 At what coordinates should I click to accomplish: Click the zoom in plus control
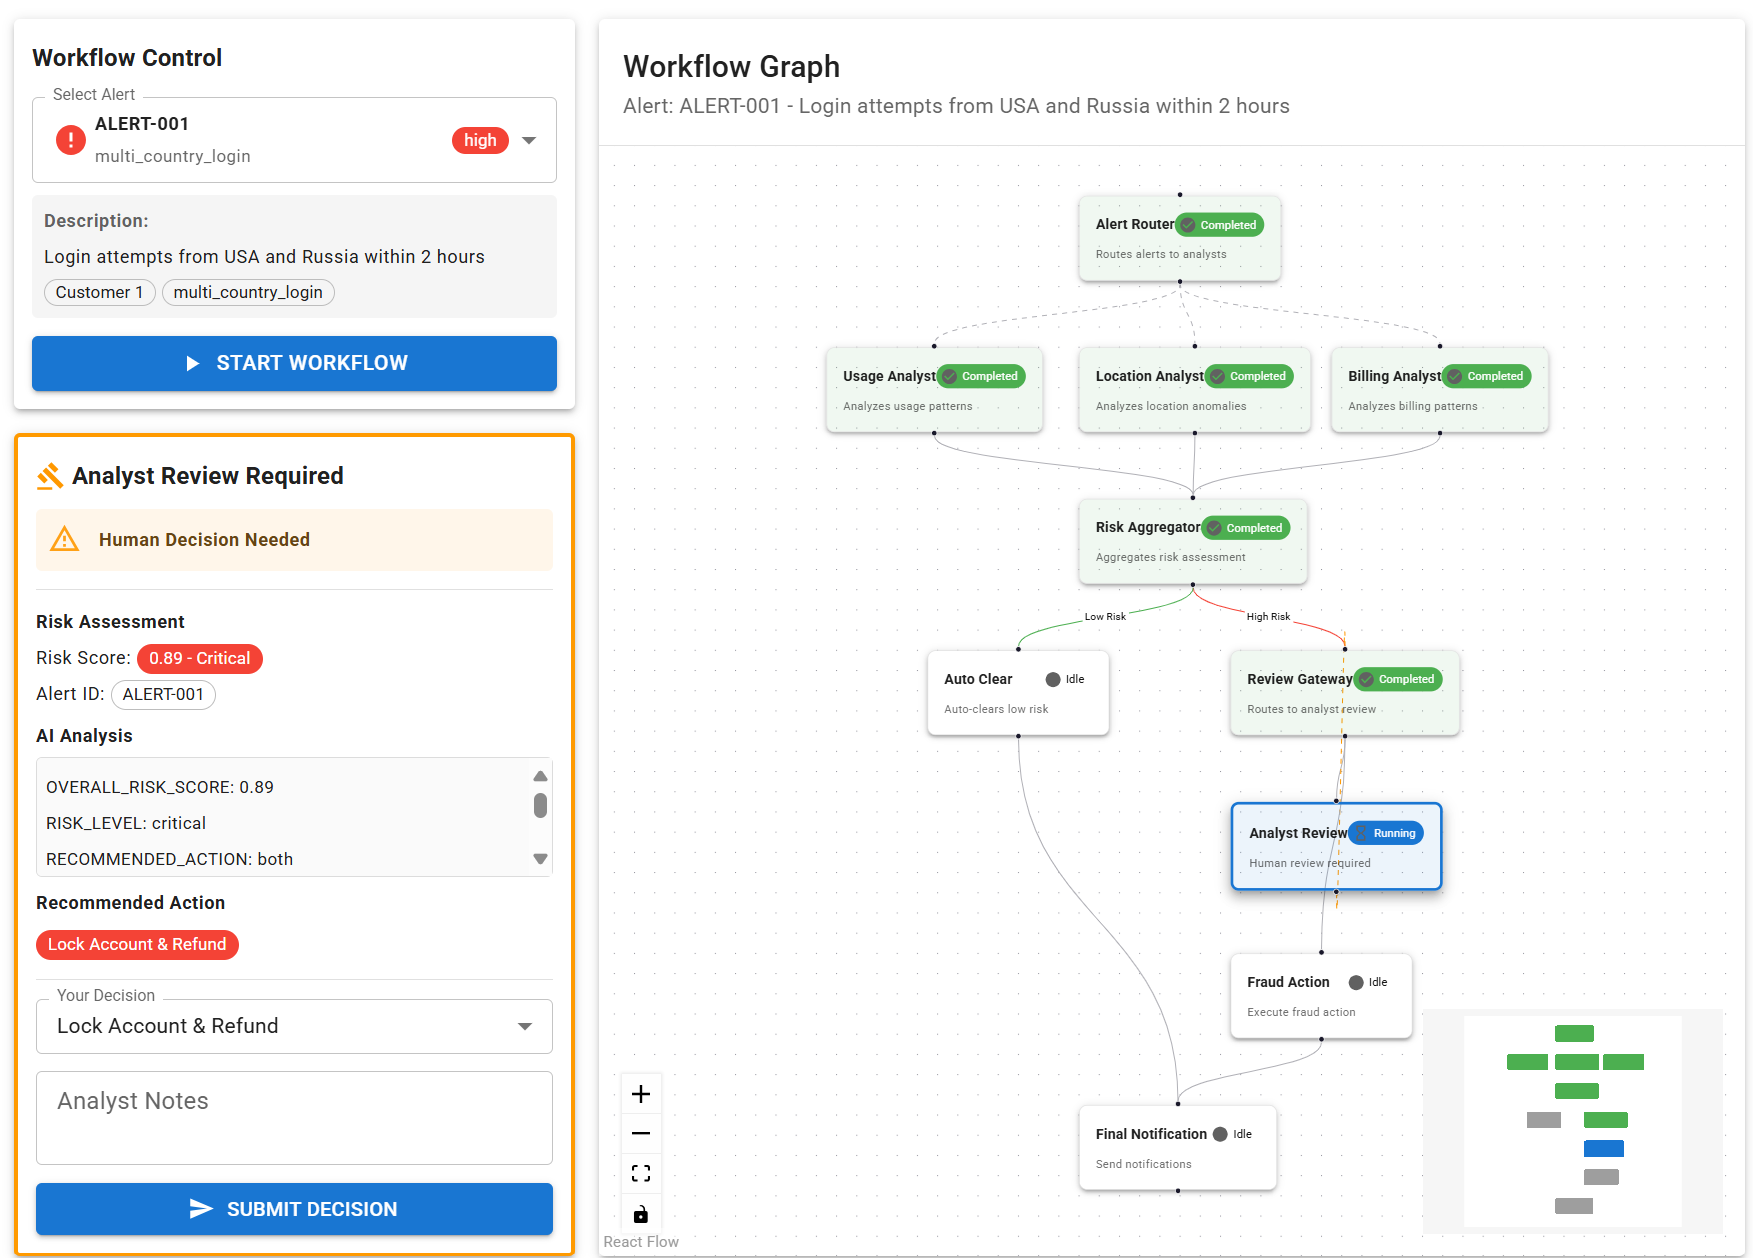tap(641, 1094)
